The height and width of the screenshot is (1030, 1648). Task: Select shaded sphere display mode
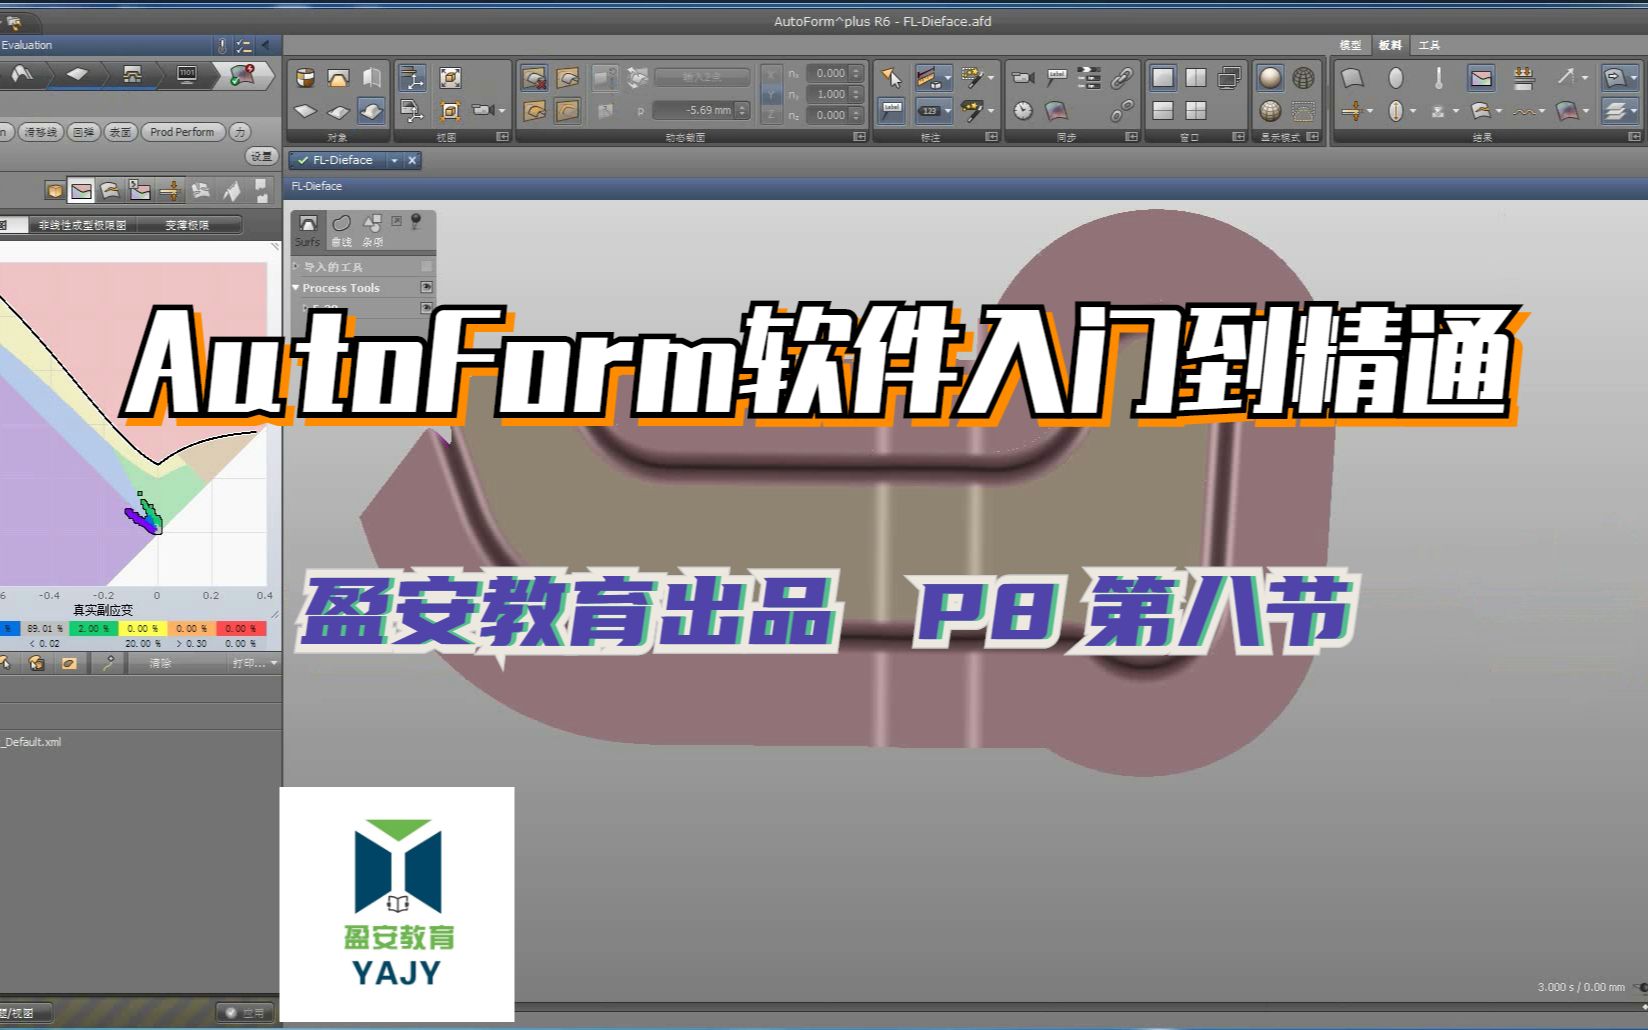pyautogui.click(x=1270, y=78)
